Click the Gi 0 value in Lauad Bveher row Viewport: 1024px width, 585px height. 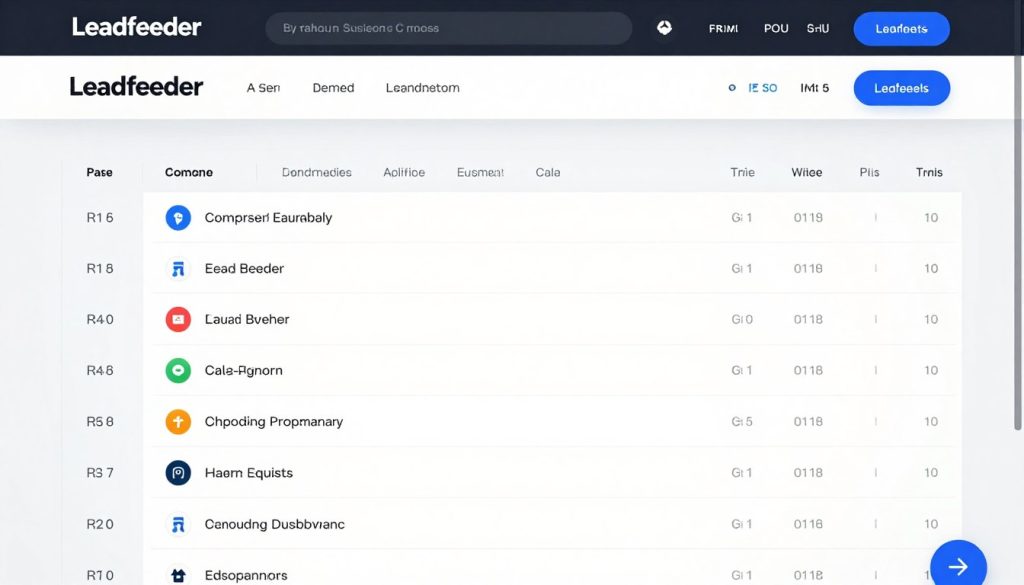tap(742, 319)
